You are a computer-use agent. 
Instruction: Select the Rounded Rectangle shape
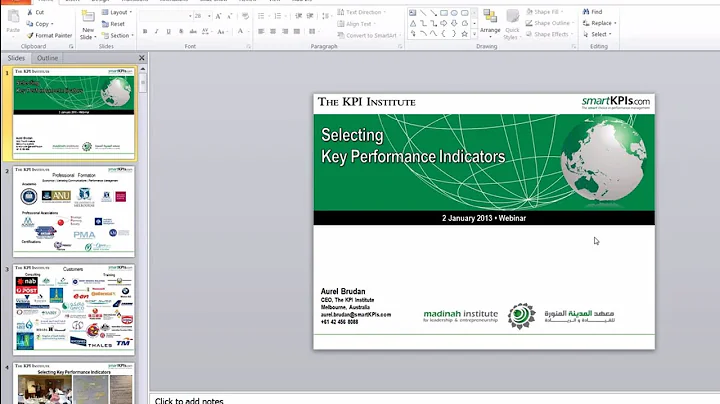click(465, 13)
